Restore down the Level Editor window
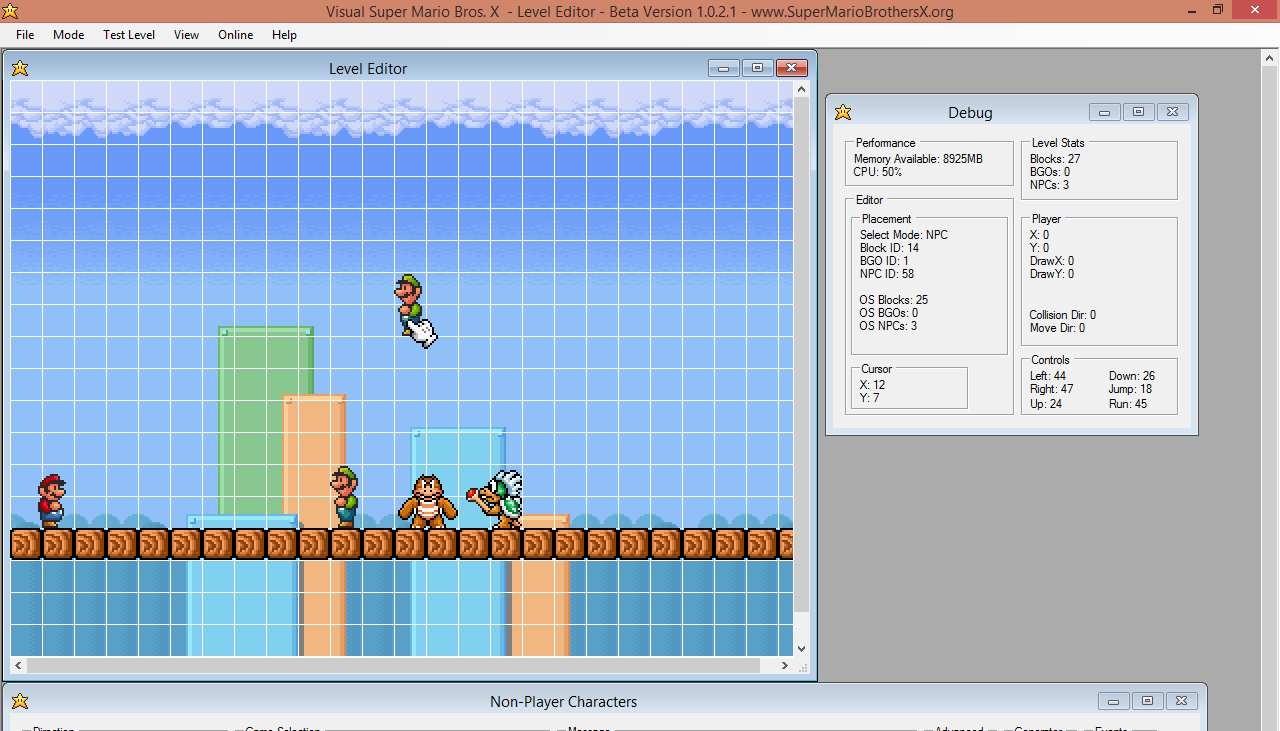The image size is (1280, 731). pyautogui.click(x=757, y=68)
